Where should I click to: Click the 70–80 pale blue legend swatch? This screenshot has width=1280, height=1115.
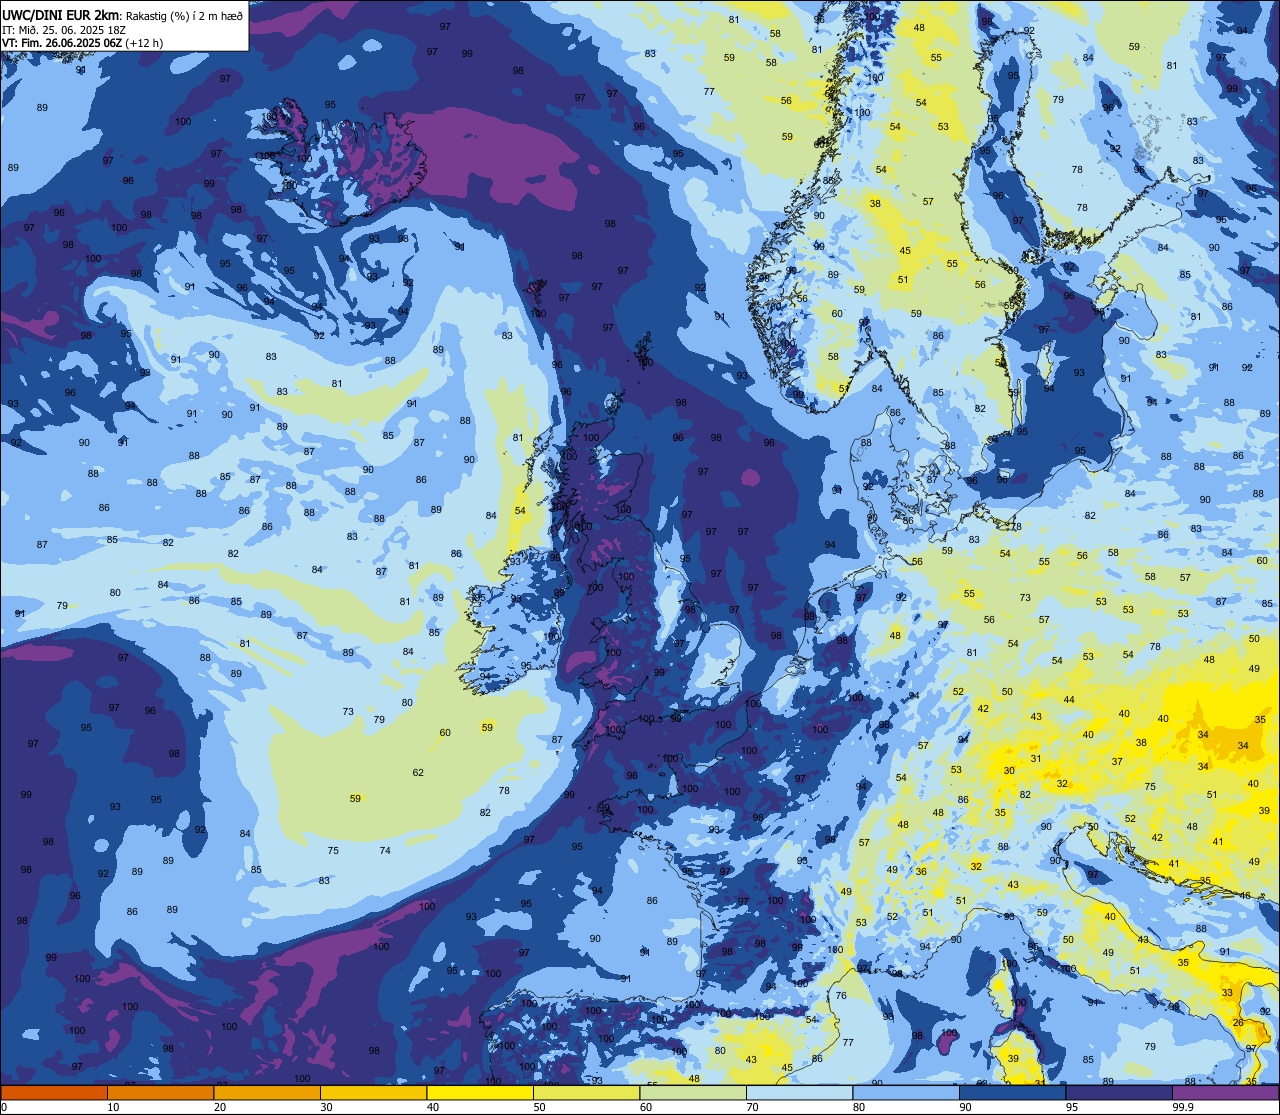799,1092
